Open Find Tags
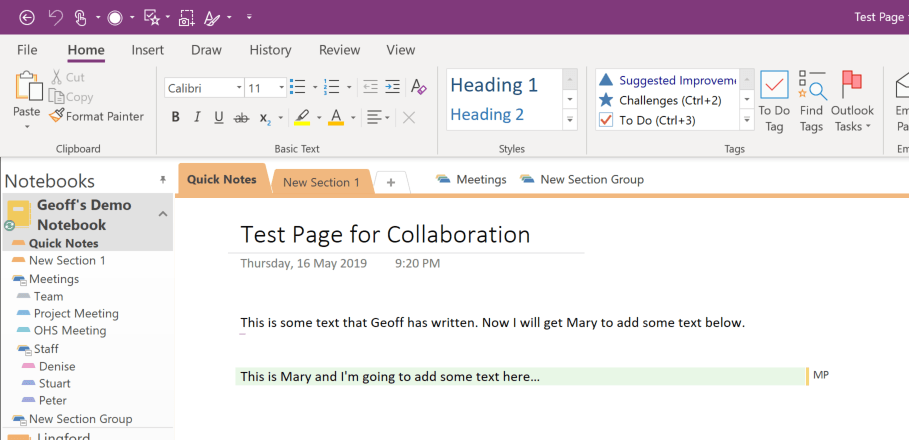Image resolution: width=909 pixels, height=440 pixels. 812,101
